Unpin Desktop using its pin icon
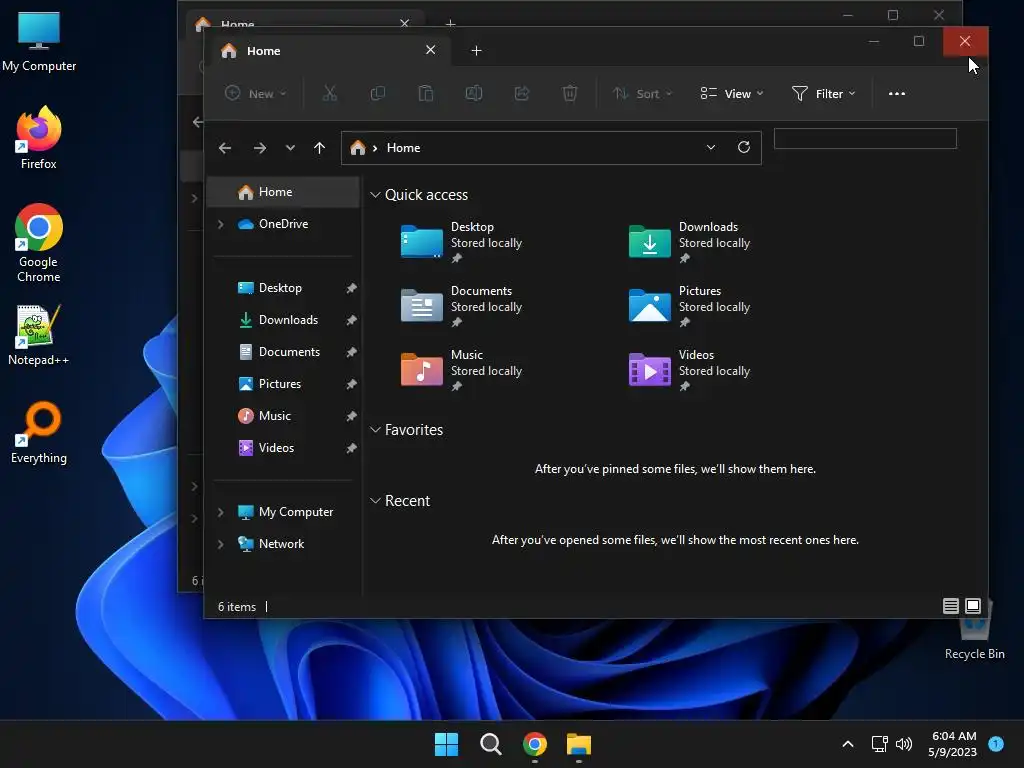Viewport: 1024px width, 768px height. coord(351,288)
